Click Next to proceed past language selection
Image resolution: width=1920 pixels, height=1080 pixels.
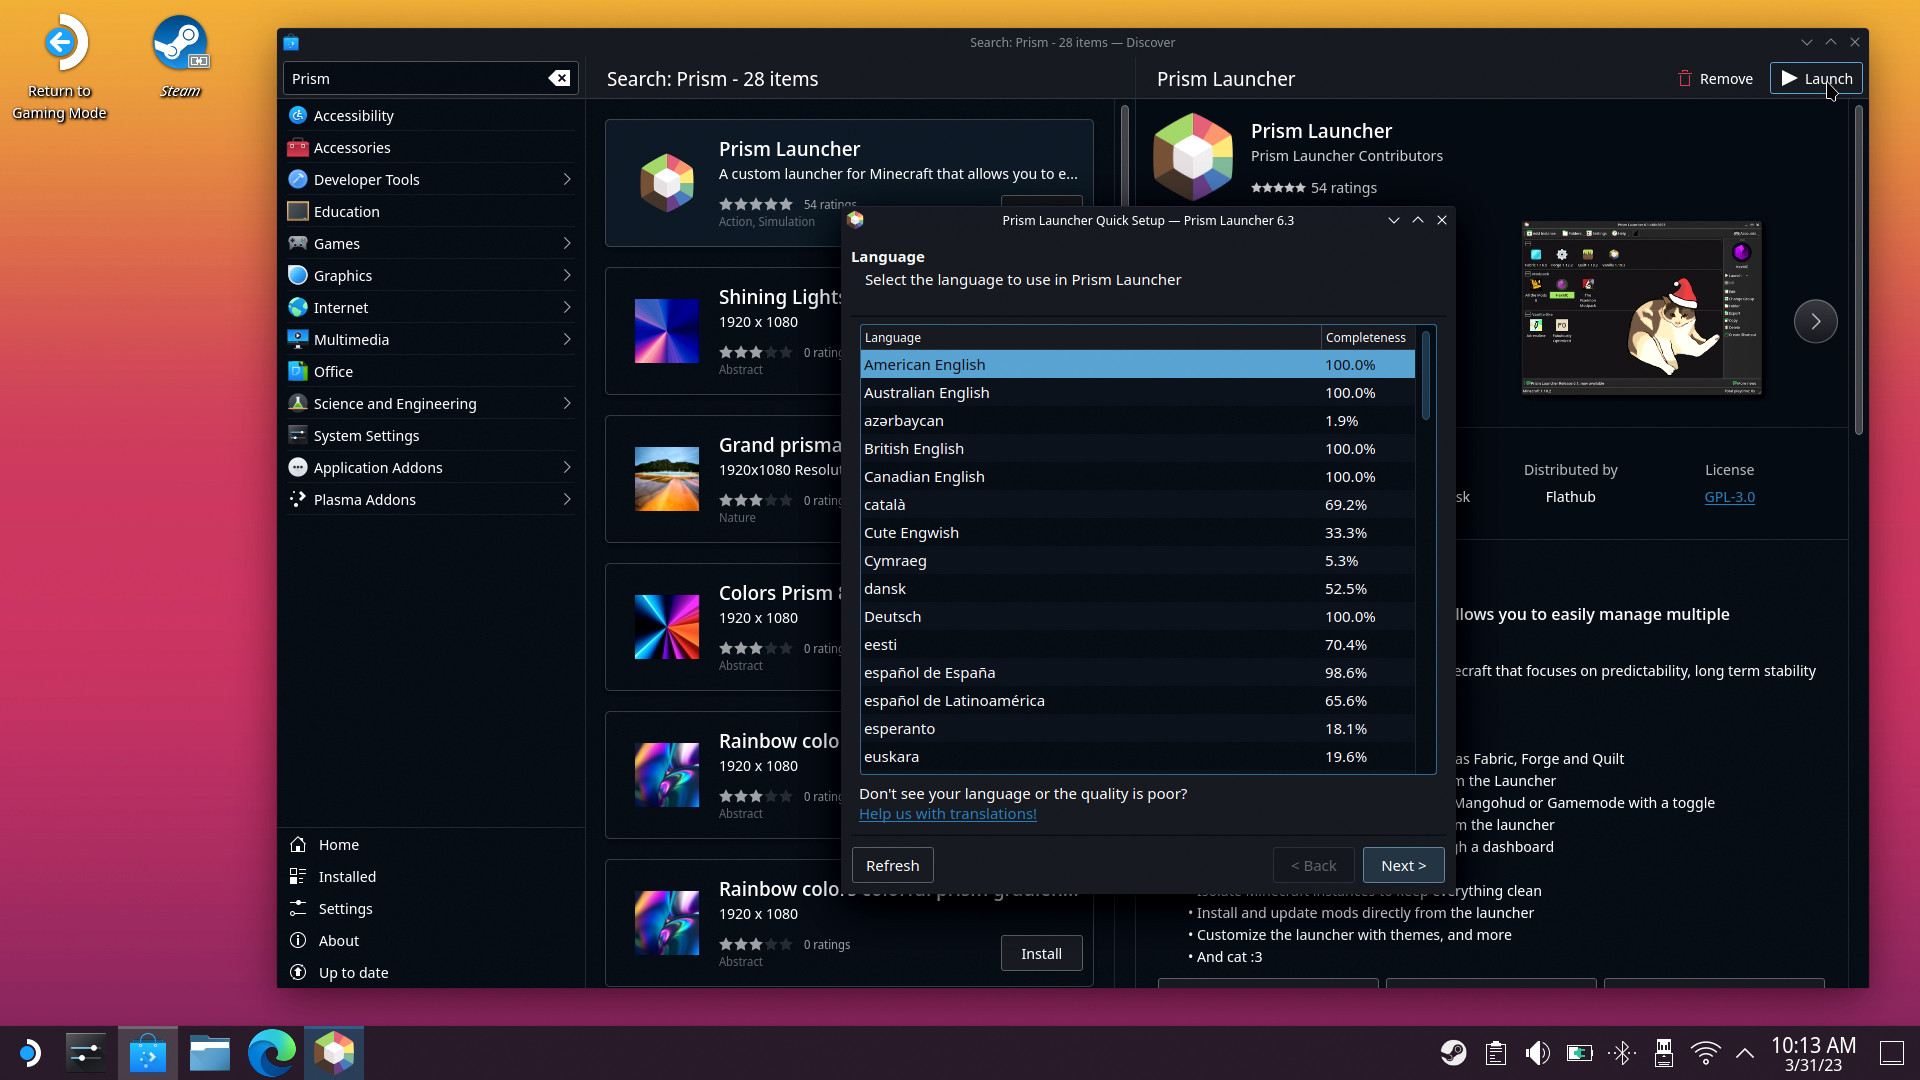(x=1403, y=865)
